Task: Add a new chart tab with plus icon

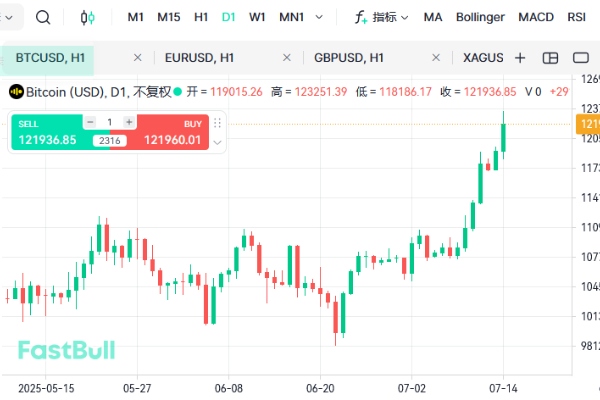Action: (520, 58)
